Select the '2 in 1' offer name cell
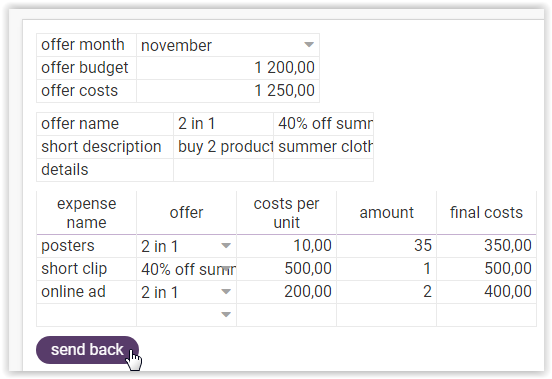552x379 pixels. point(223,124)
